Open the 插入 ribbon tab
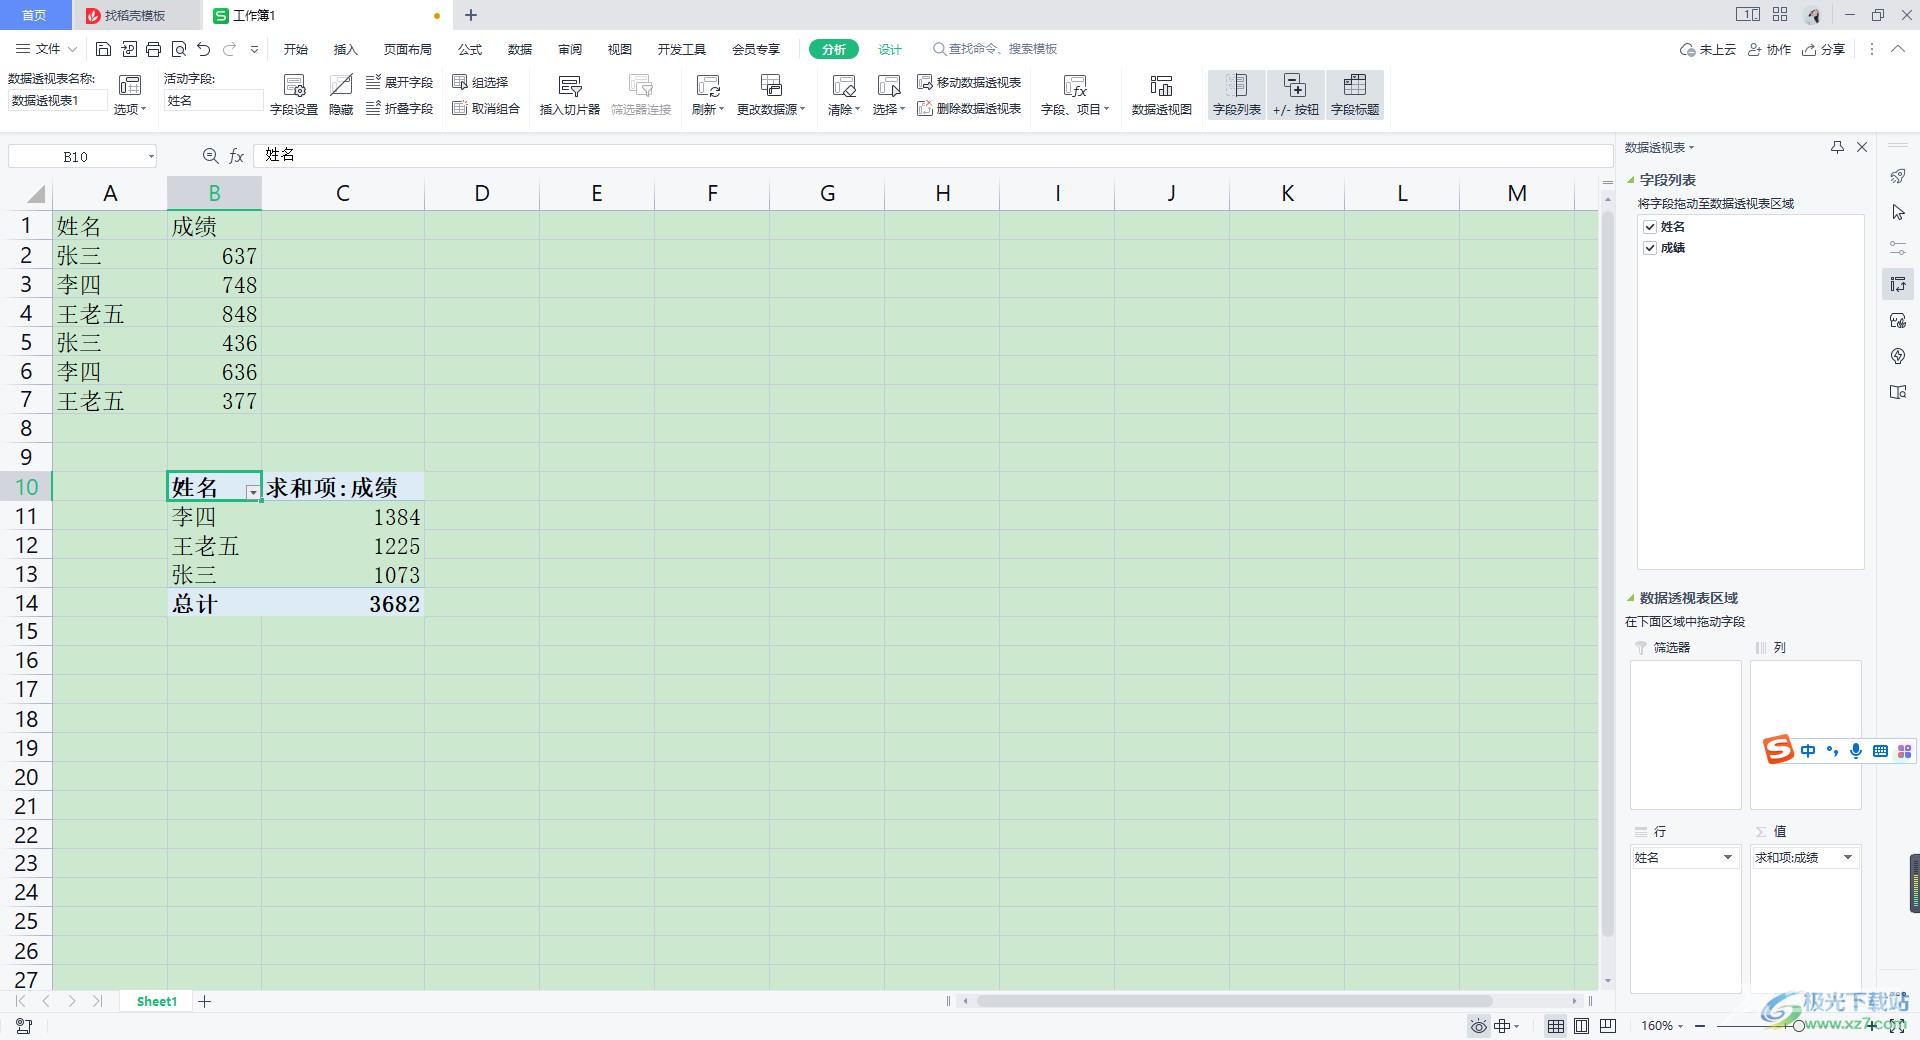Screen dimensions: 1920x1040 click(345, 49)
